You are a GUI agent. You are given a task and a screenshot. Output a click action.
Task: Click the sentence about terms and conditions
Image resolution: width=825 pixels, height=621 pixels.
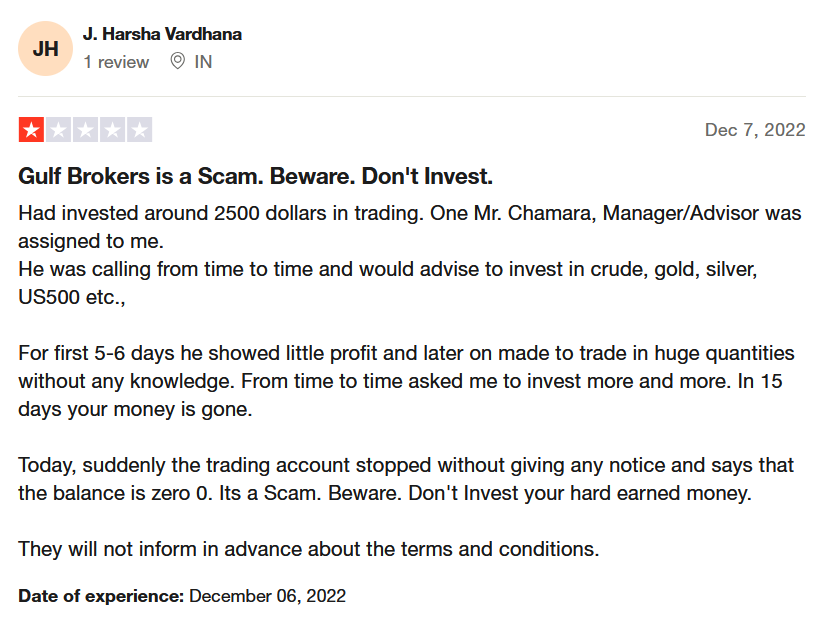tap(309, 549)
